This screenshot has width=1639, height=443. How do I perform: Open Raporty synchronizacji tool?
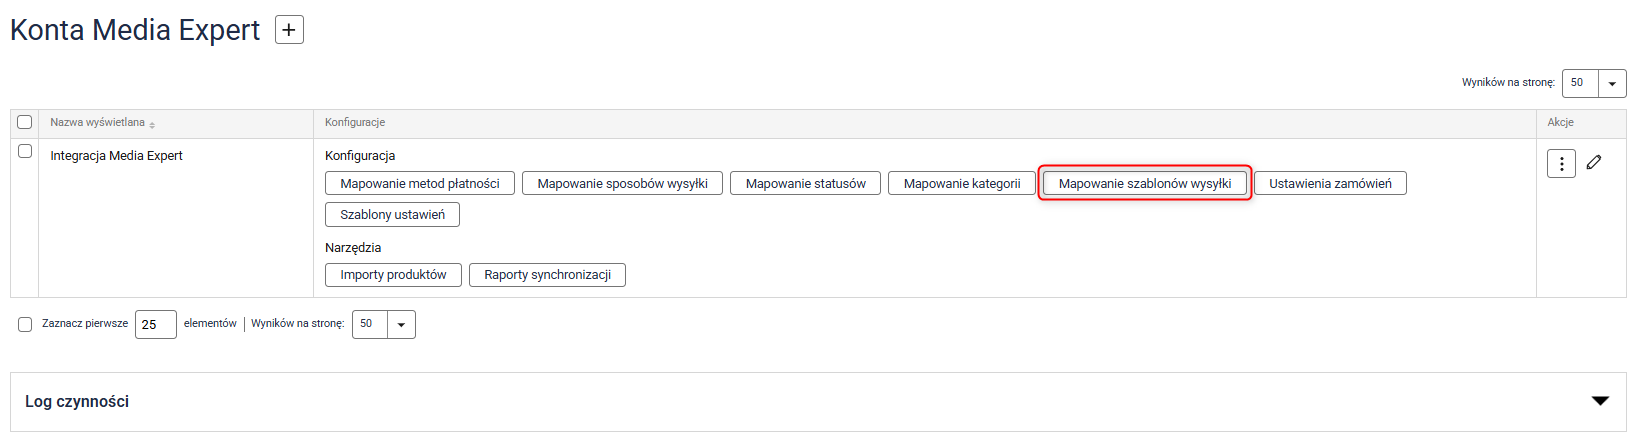pos(547,275)
